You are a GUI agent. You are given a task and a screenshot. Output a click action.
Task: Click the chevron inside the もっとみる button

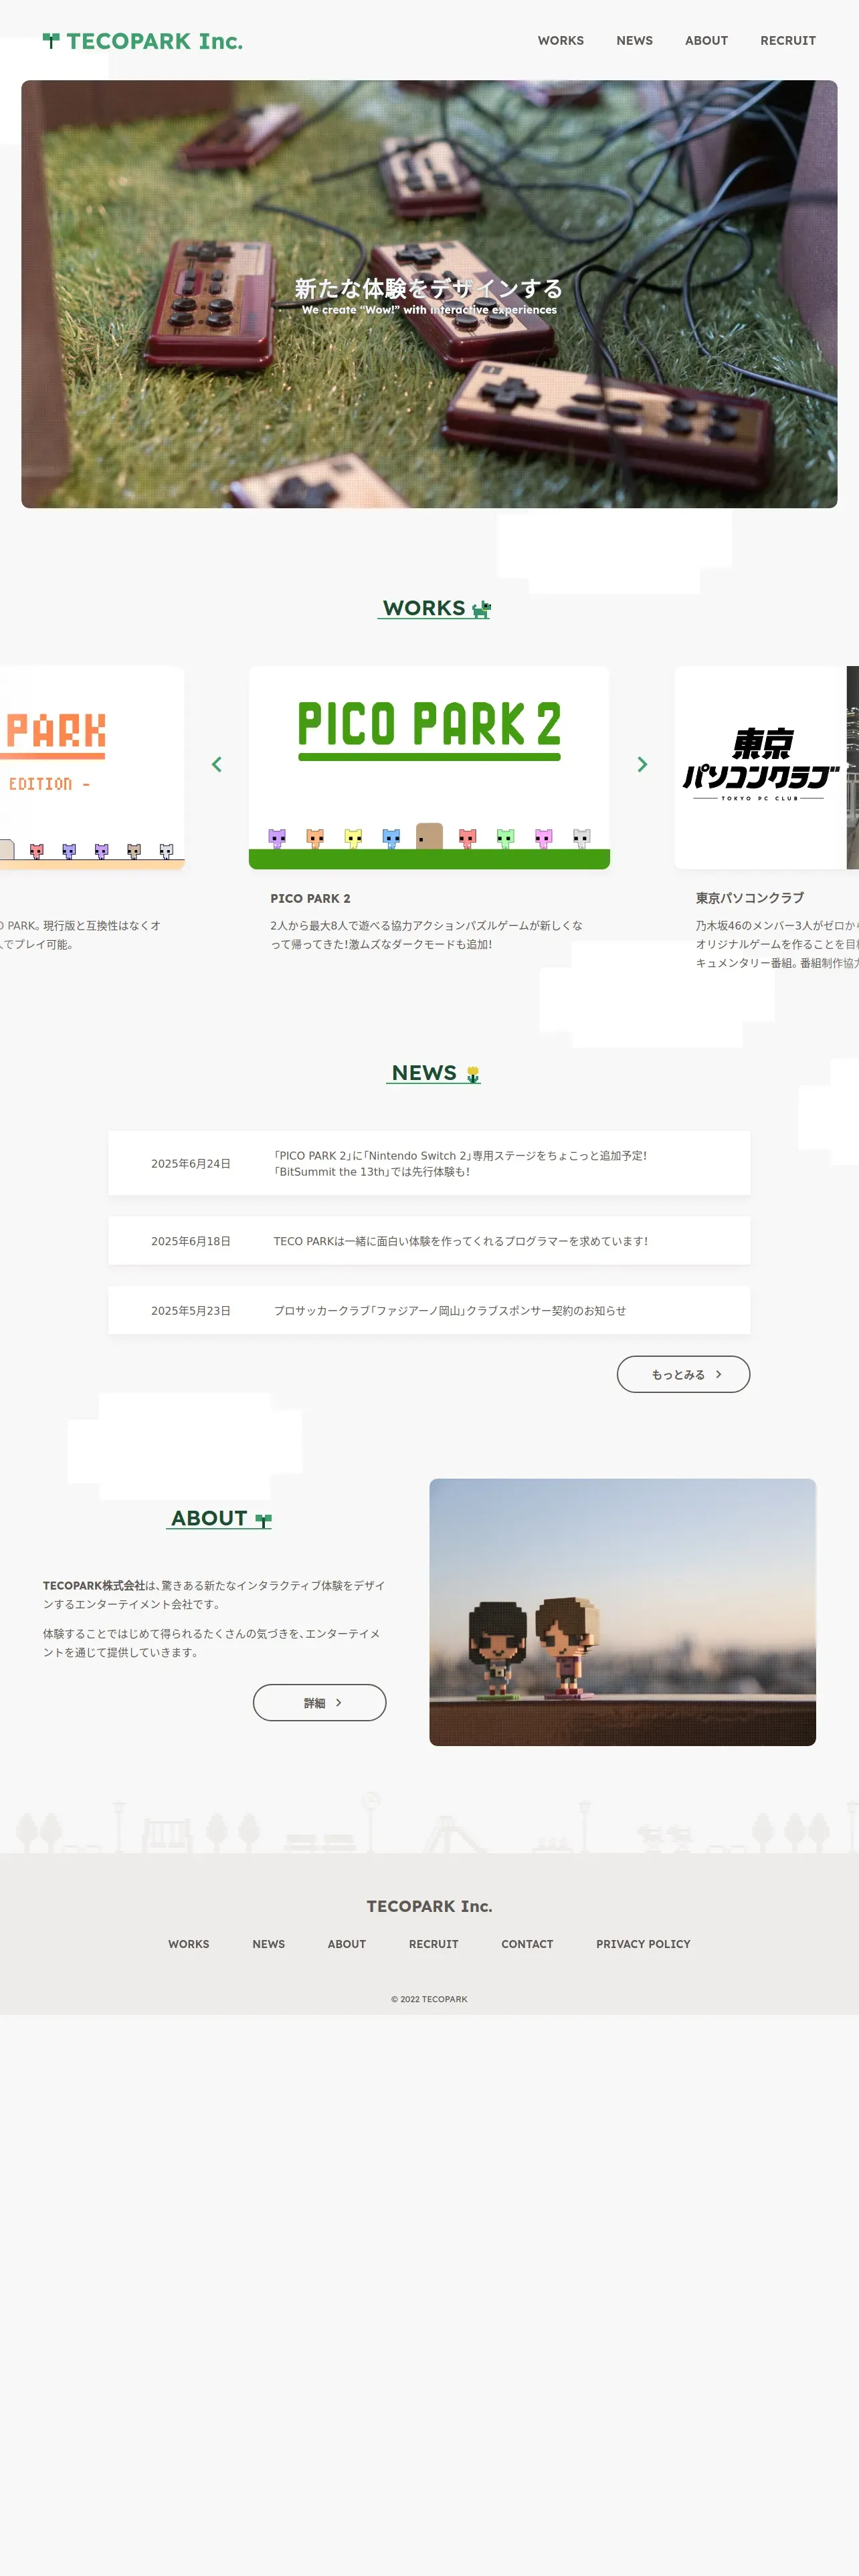pyautogui.click(x=718, y=1374)
